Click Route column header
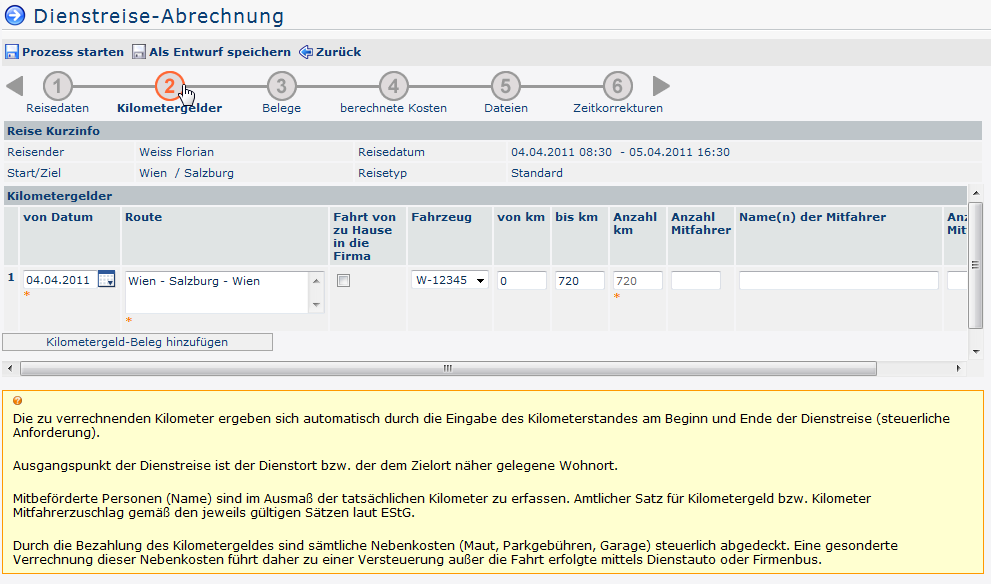The height and width of the screenshot is (584, 991). (143, 217)
